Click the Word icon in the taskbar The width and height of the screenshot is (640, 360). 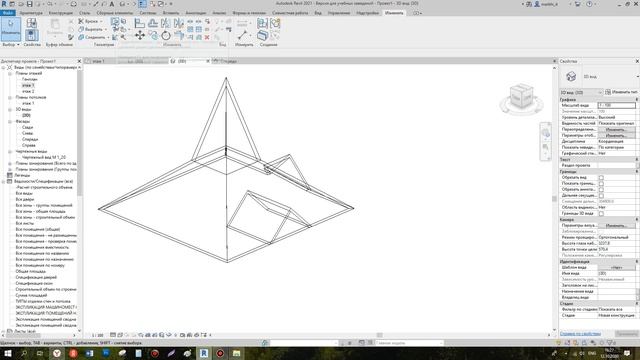coord(89,353)
